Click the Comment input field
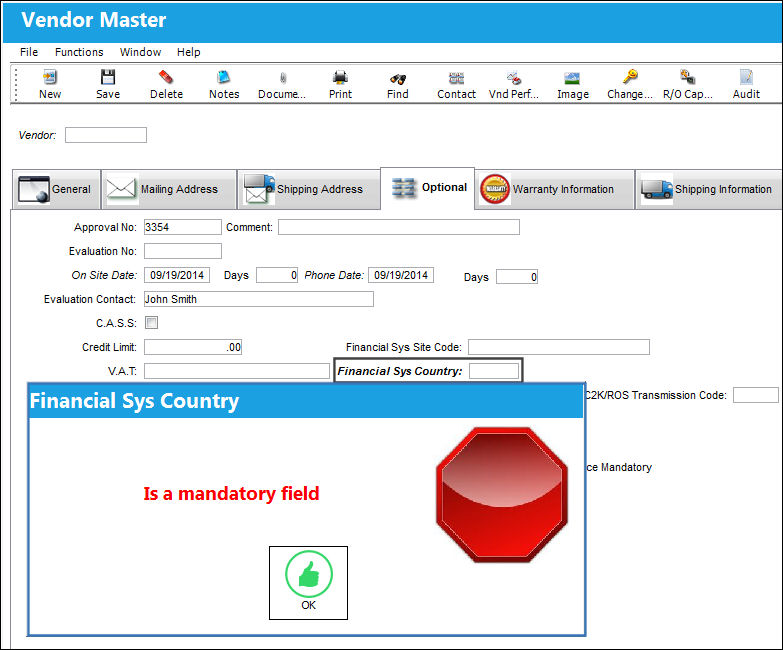Image resolution: width=783 pixels, height=650 pixels. pos(398,227)
